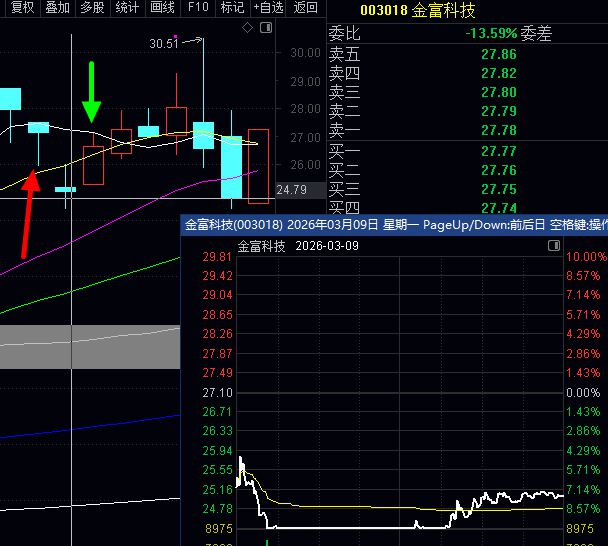Click the 30.00 axis label on K-line chart
608x546 pixels.
tap(305, 53)
